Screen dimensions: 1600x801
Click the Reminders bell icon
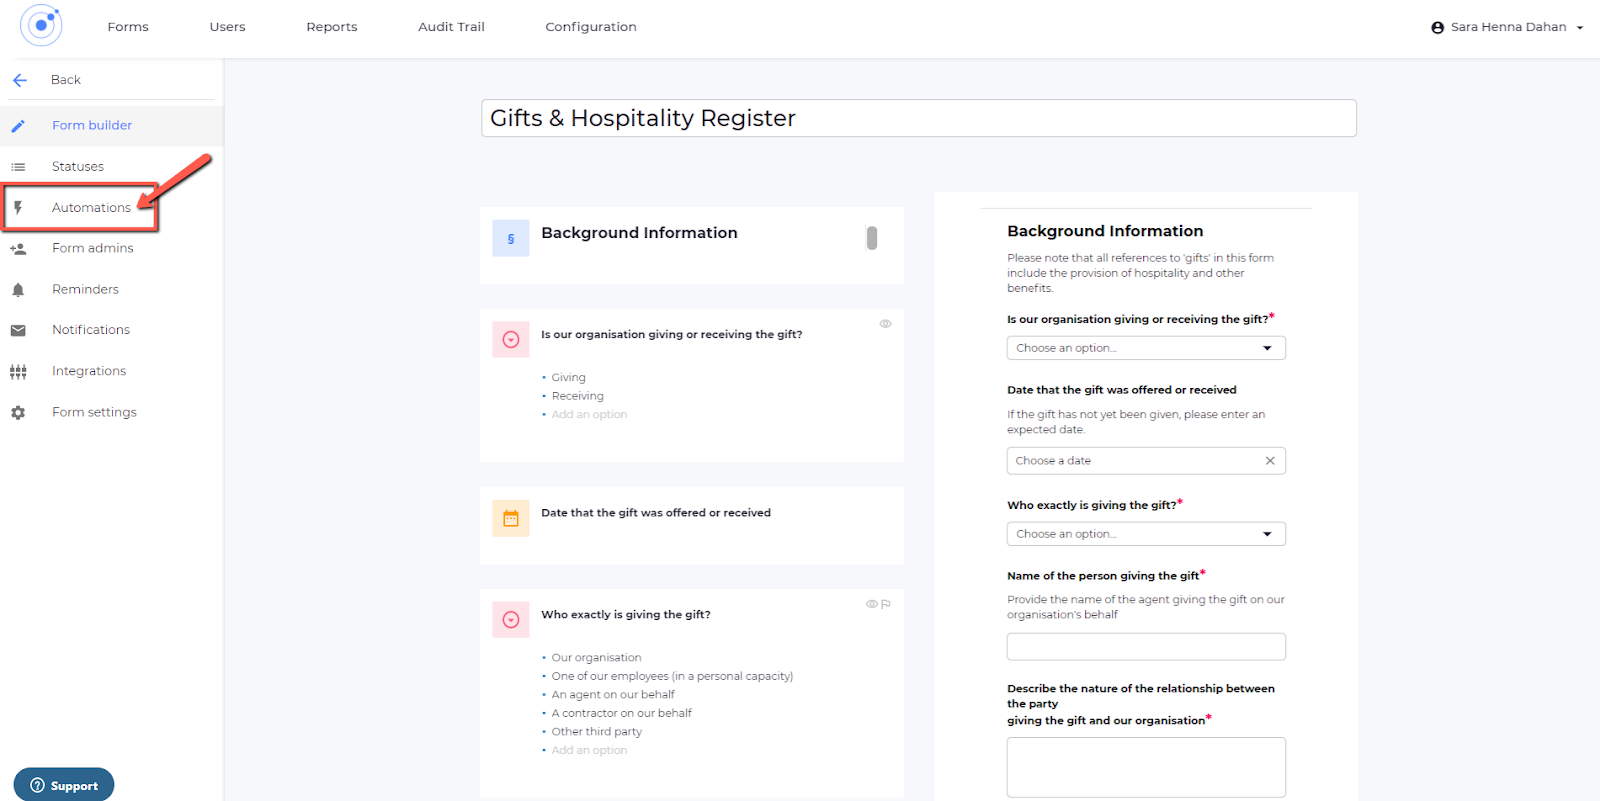(18, 290)
